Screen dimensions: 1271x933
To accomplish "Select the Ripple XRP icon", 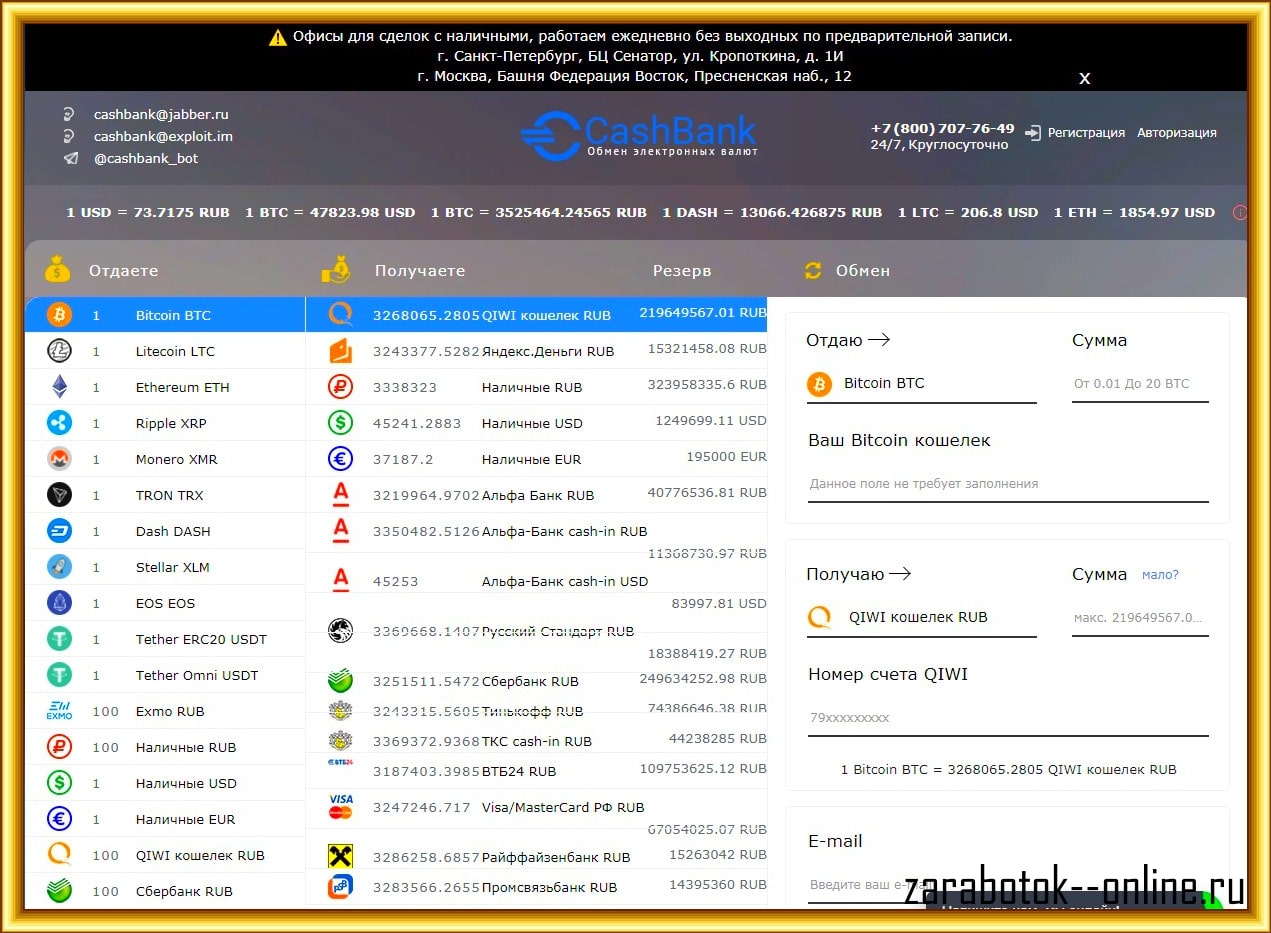I will (60, 423).
